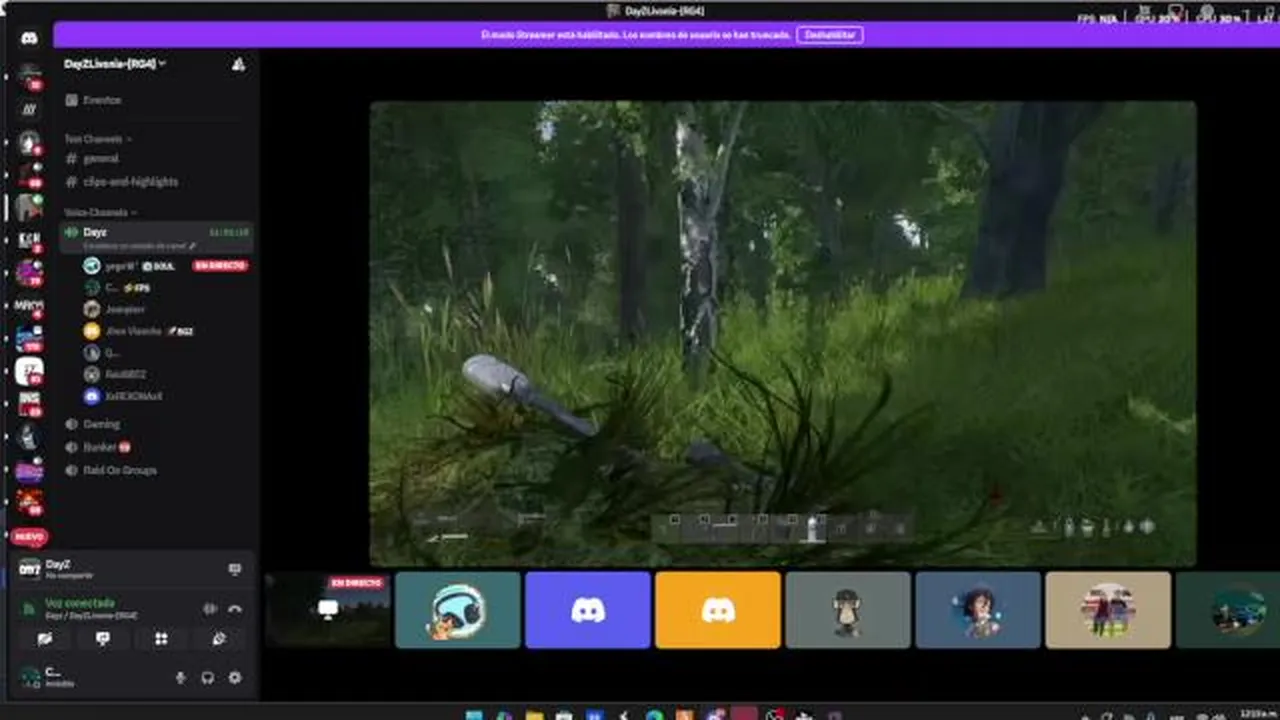Select the gray monkey-avatar participant tile
1280x720 pixels.
[848, 610]
